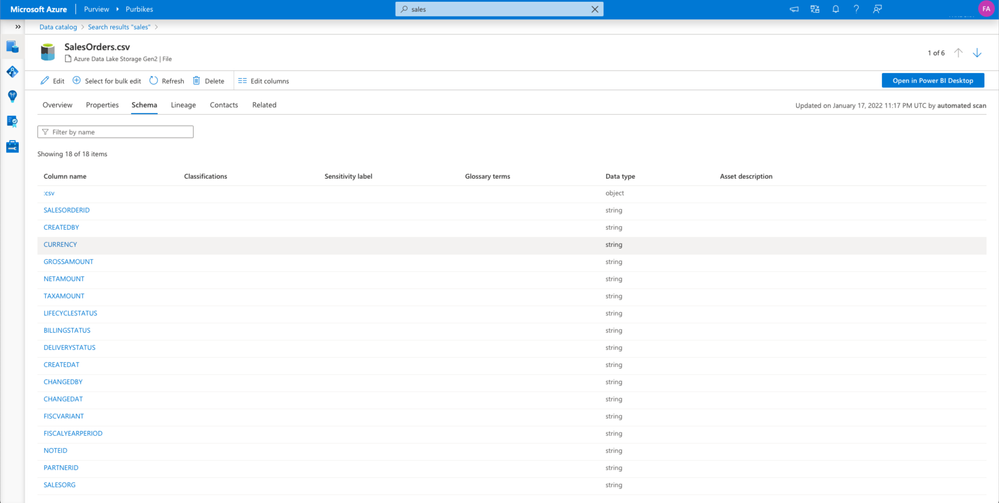This screenshot has height=503, width=999.
Task: Open the CHANGEDAT column link
Action: click(63, 399)
